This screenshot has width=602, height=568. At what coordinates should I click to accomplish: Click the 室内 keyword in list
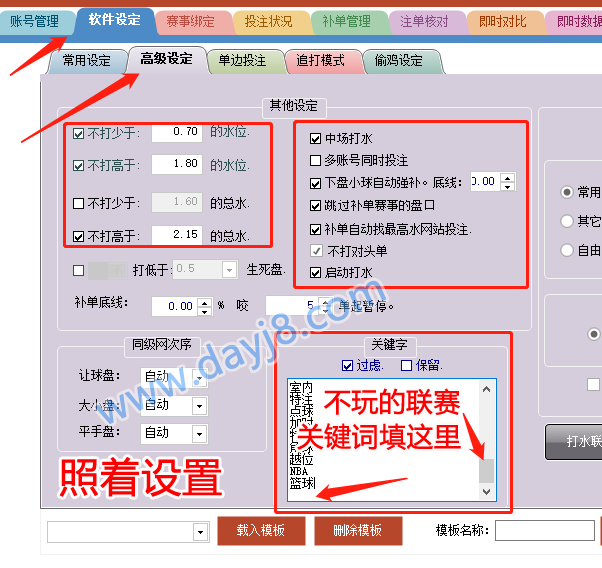301,387
